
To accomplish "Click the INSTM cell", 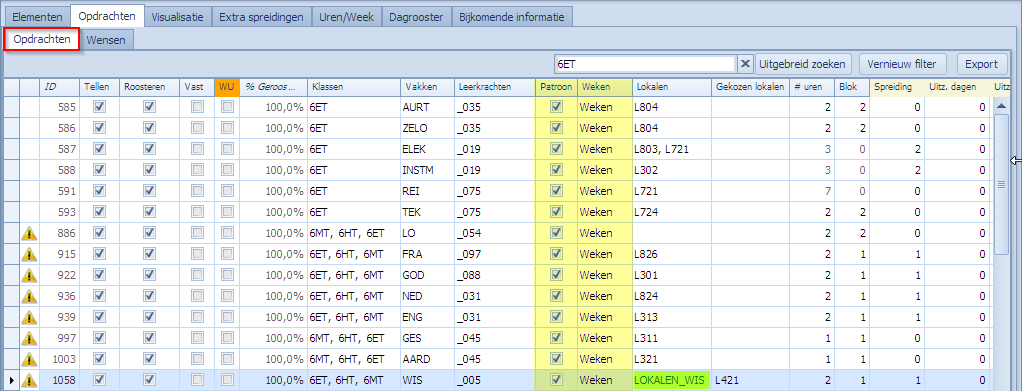I will [427, 169].
